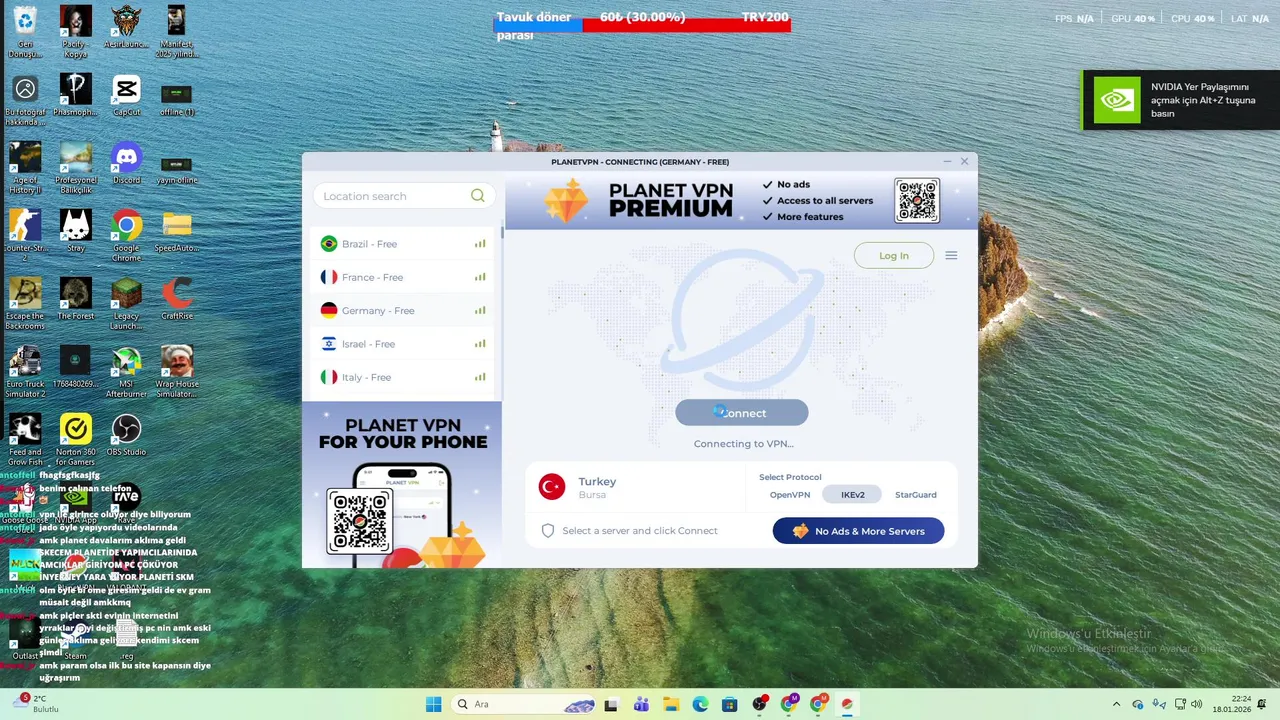
Task: Select the Italy flag icon
Action: pyautogui.click(x=328, y=377)
